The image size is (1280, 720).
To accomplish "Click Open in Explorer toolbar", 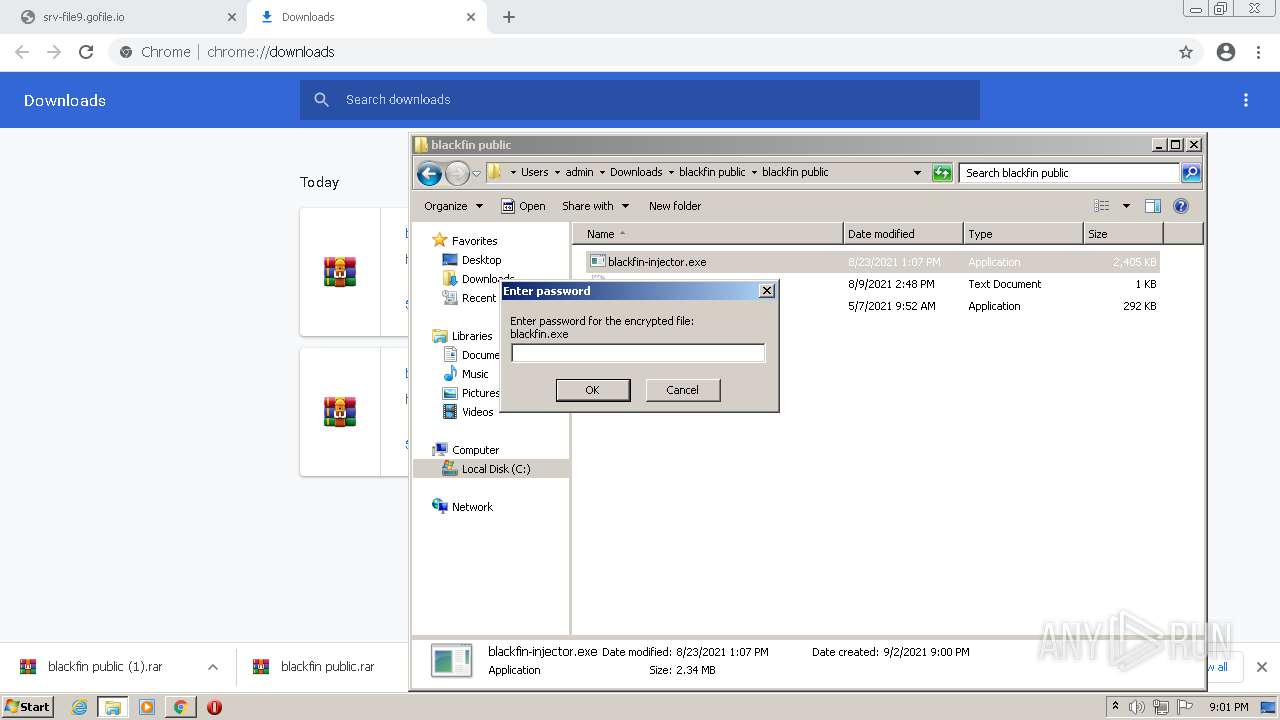I will [523, 206].
